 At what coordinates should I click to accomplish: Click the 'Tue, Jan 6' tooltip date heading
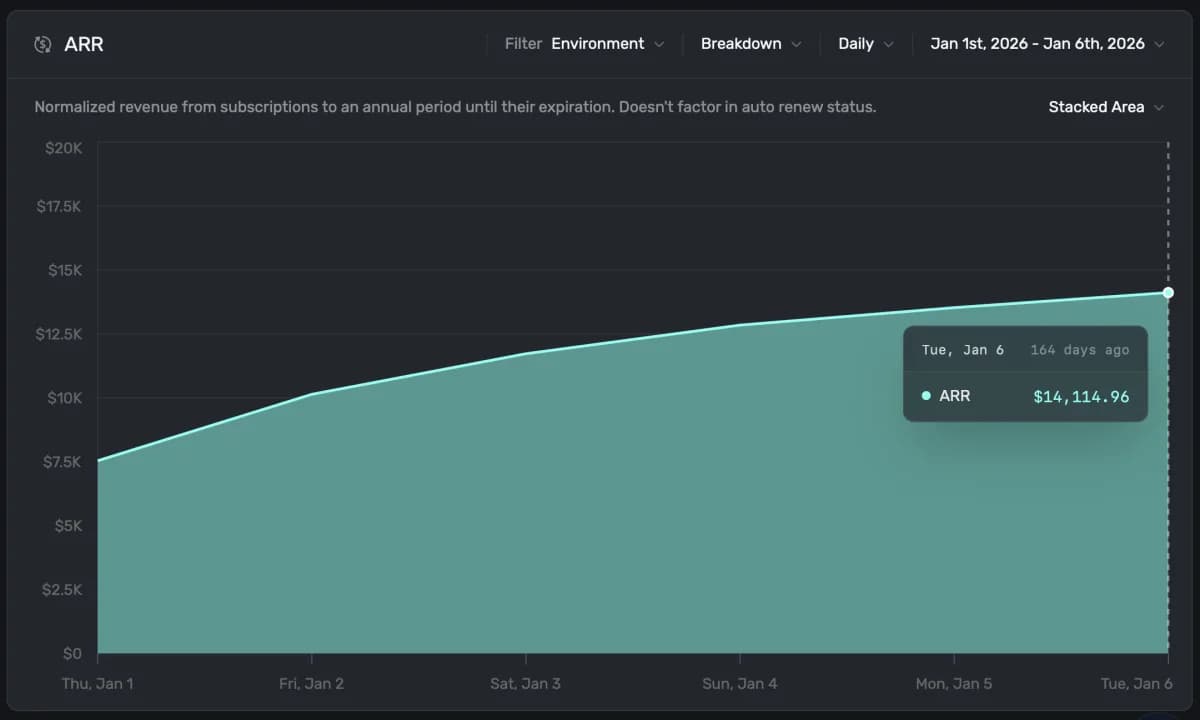click(963, 350)
